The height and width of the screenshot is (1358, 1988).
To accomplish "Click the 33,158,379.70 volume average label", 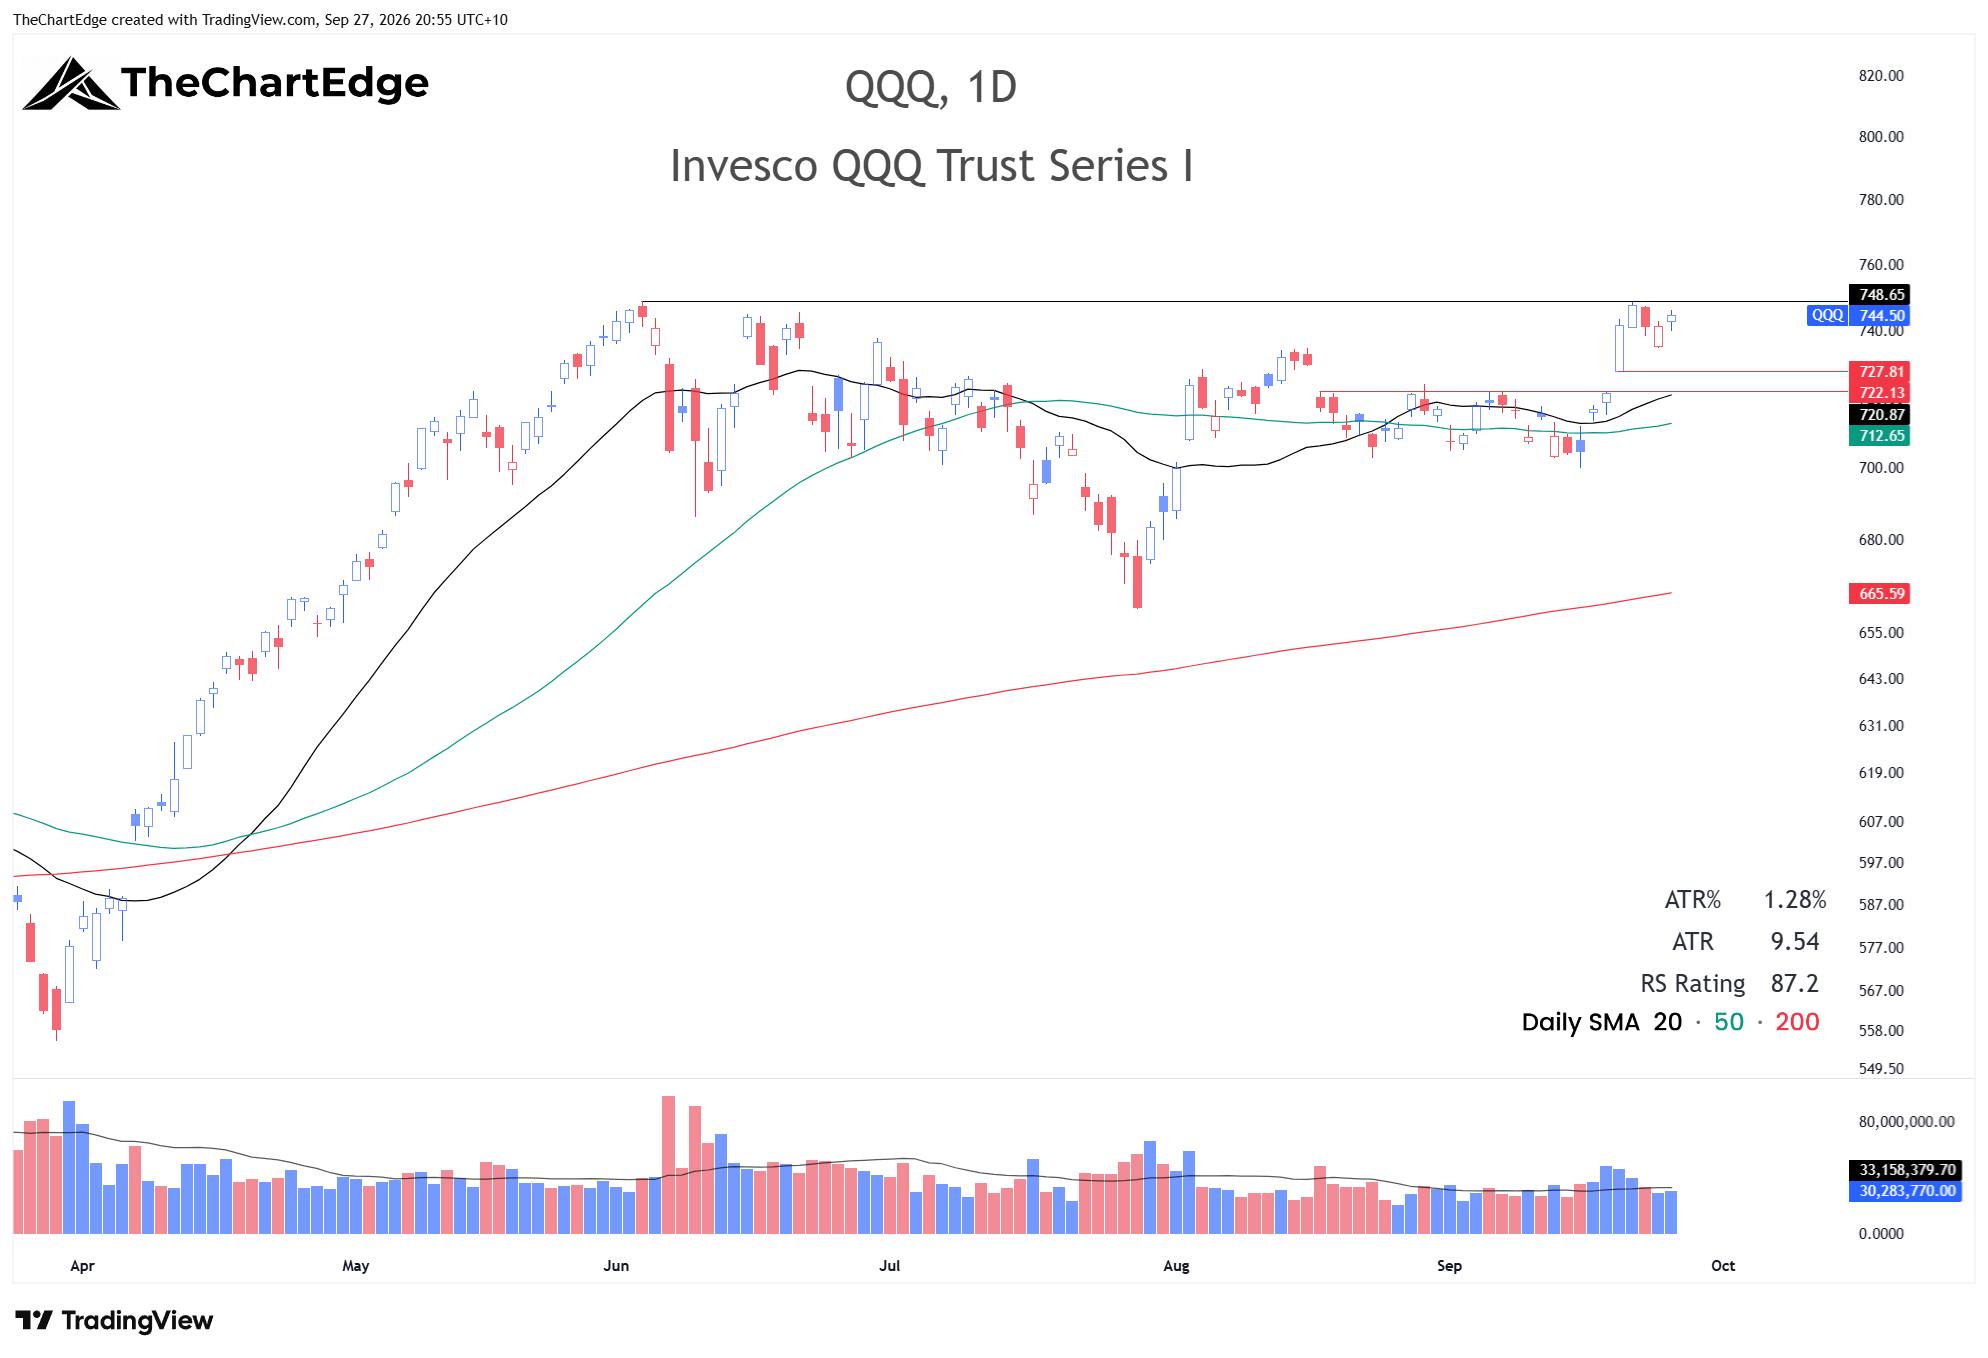I will (x=1905, y=1169).
